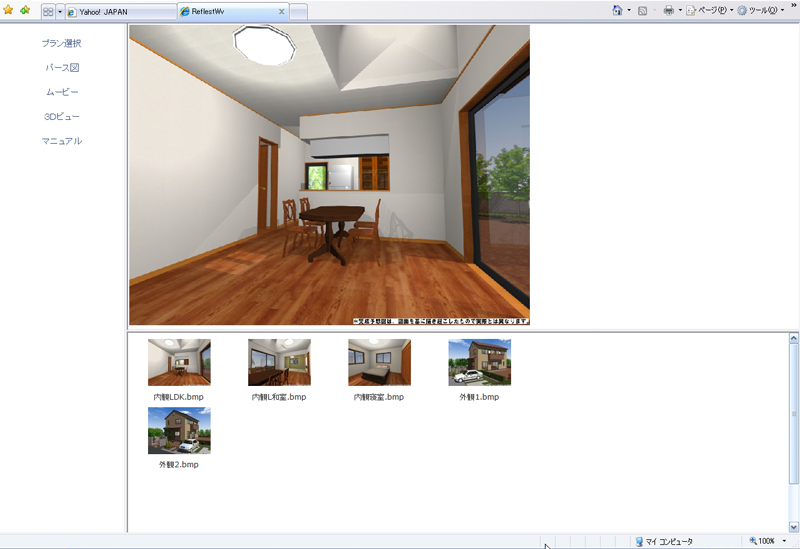Select the 外観1.bmp house thumbnail
800x549 pixels.
pyautogui.click(x=479, y=362)
